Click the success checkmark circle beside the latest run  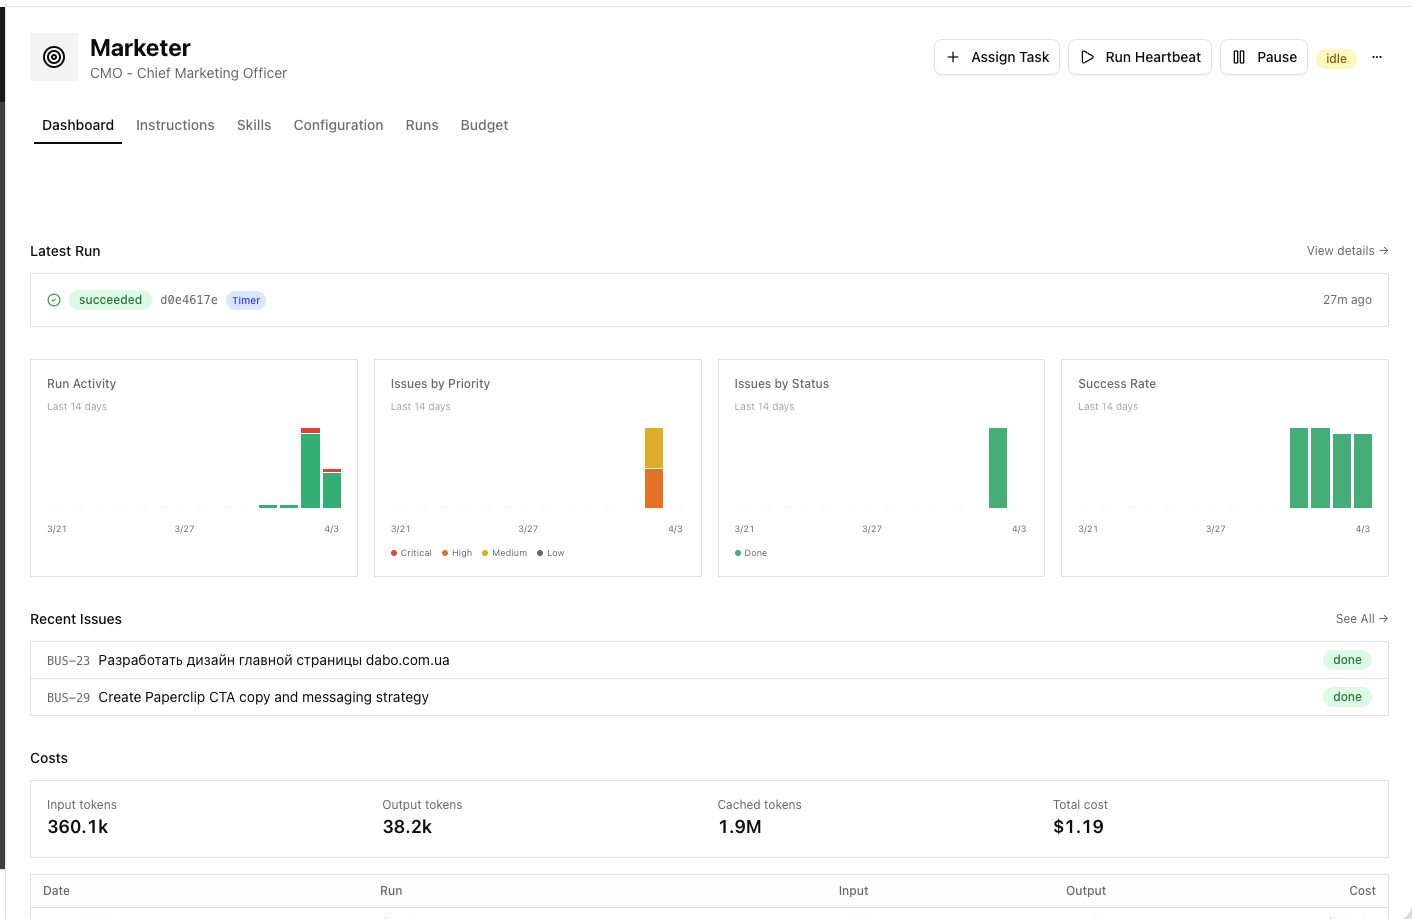point(53,299)
